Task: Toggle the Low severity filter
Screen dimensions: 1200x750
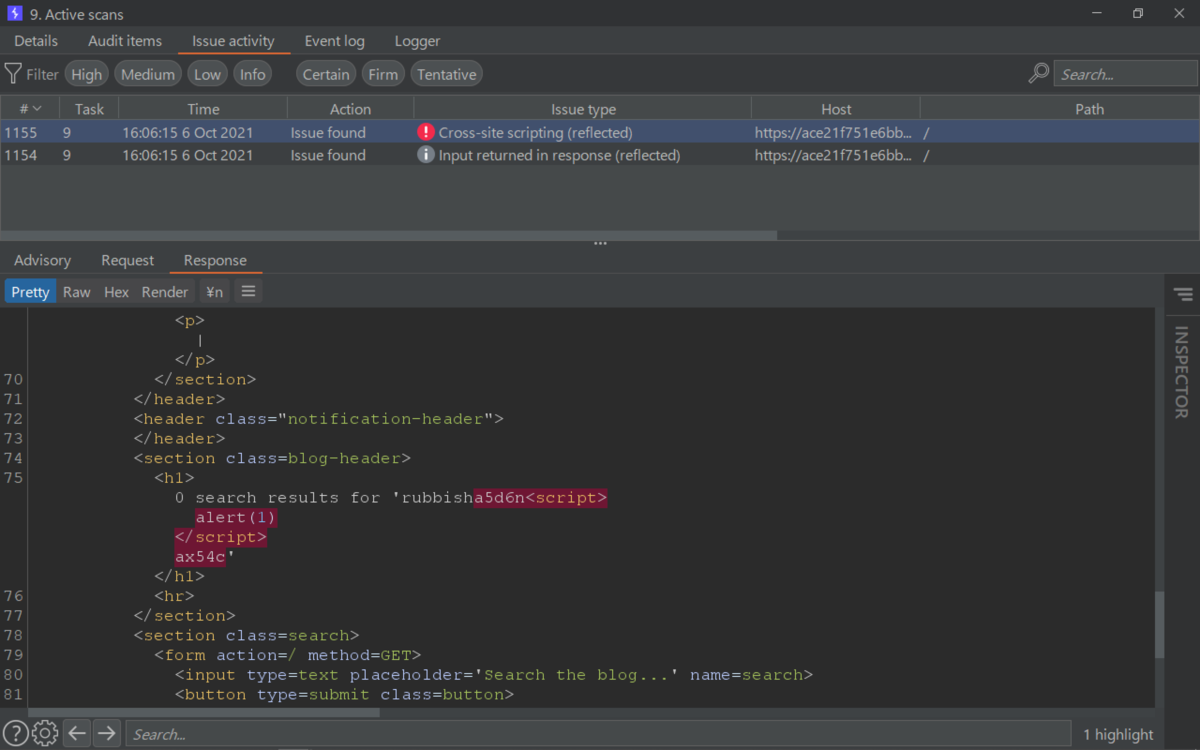Action: tap(208, 74)
